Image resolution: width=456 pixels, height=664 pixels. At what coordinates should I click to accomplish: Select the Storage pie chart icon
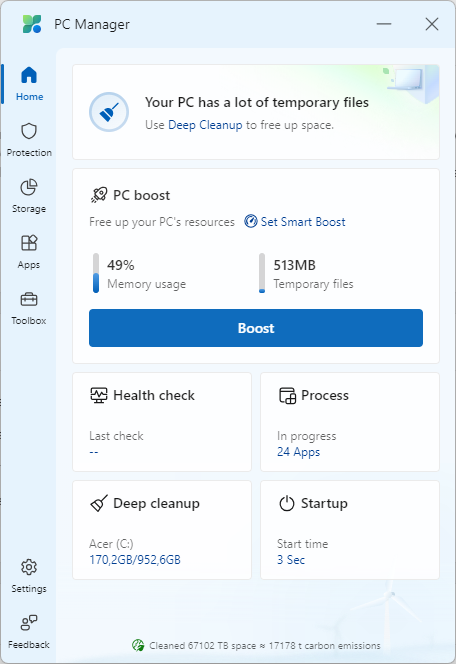click(29, 187)
